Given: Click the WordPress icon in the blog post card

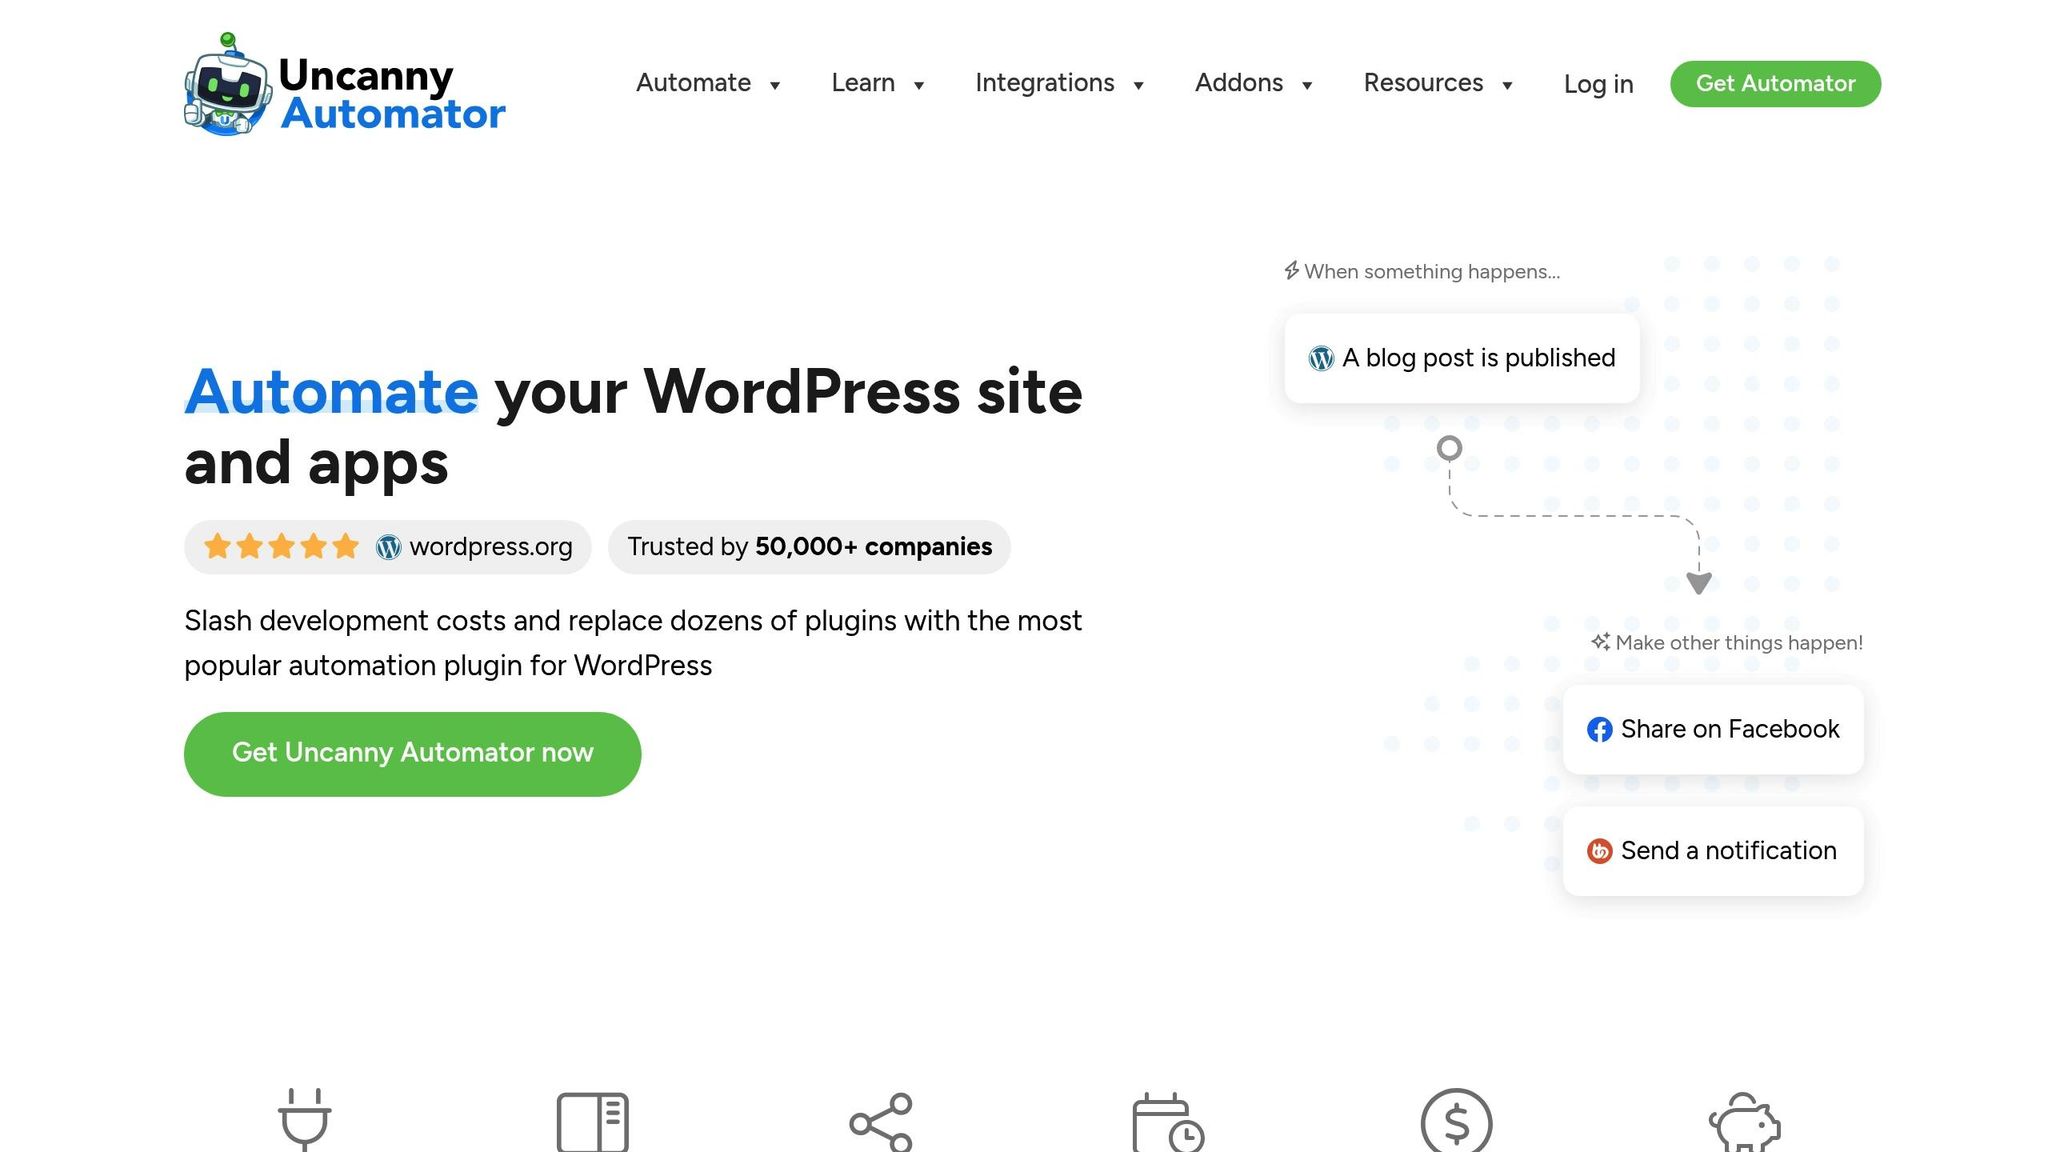Looking at the screenshot, I should tap(1321, 358).
